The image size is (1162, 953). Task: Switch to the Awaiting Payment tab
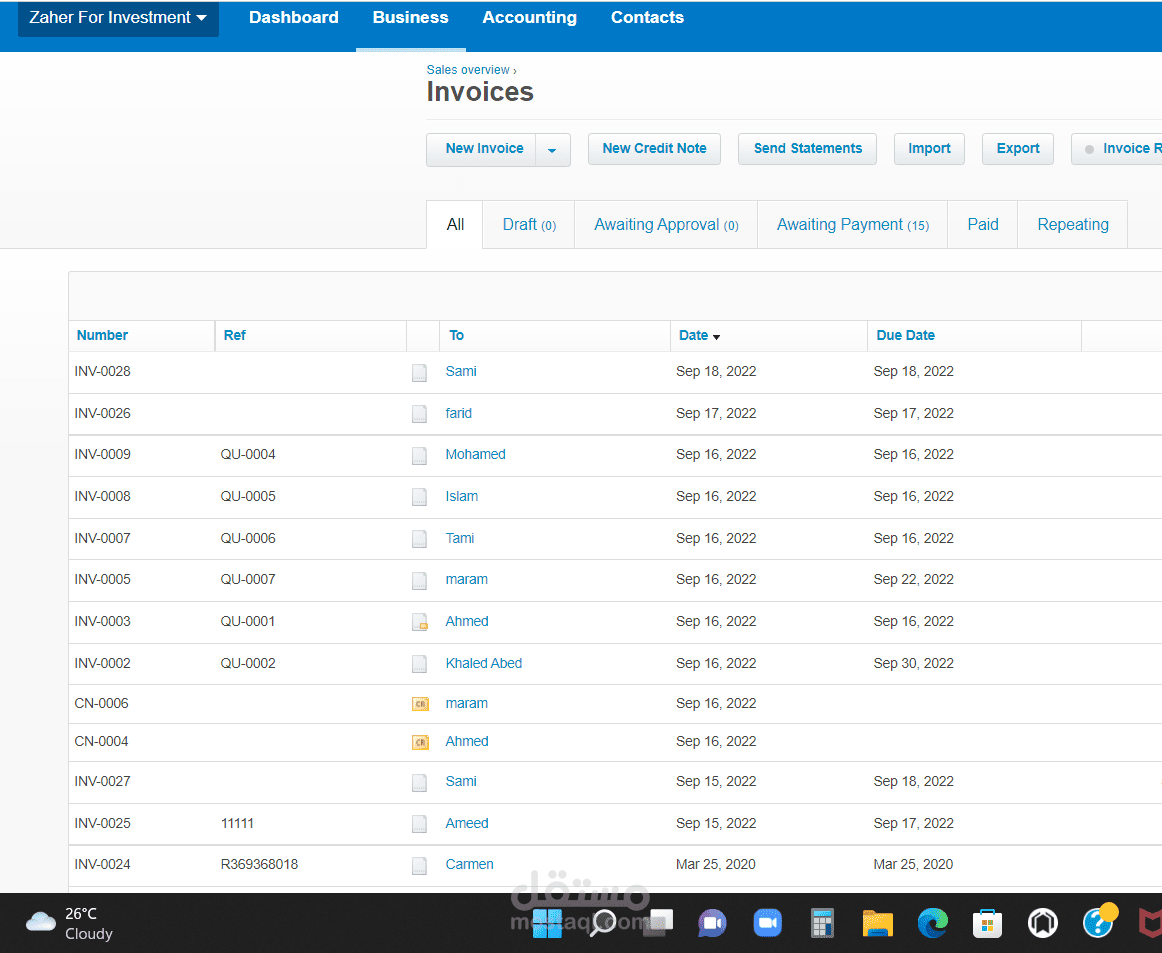(852, 224)
